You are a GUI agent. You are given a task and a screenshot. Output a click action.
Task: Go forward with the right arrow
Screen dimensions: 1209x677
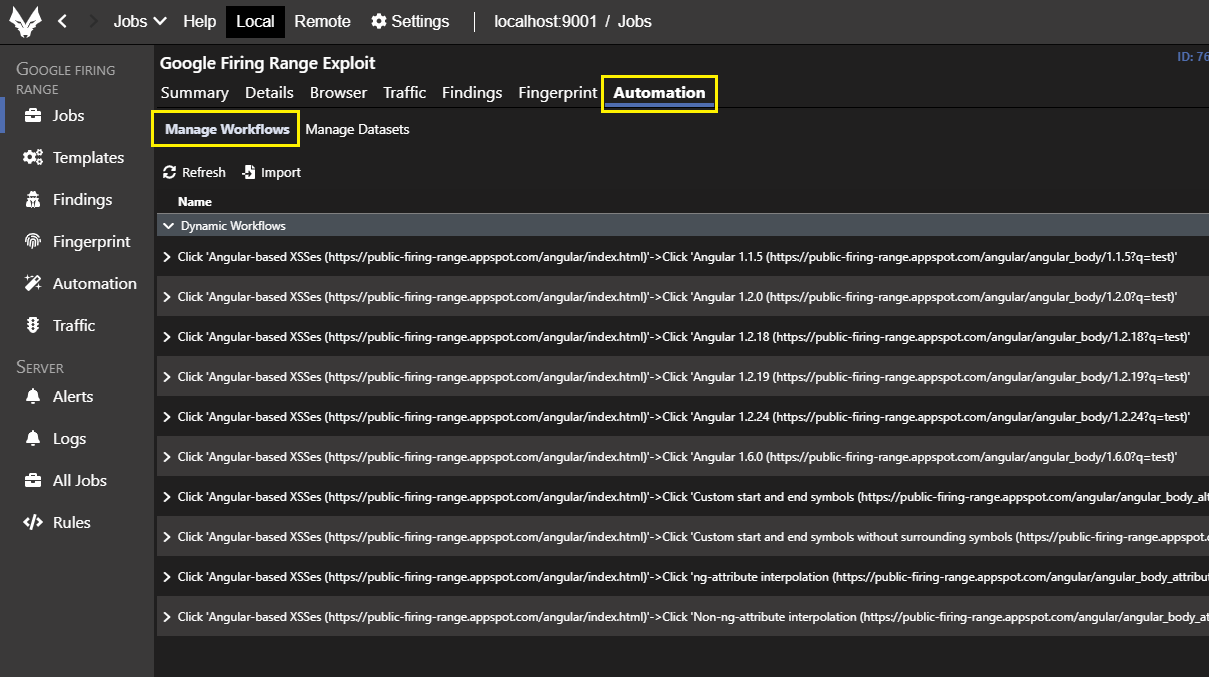(94, 21)
